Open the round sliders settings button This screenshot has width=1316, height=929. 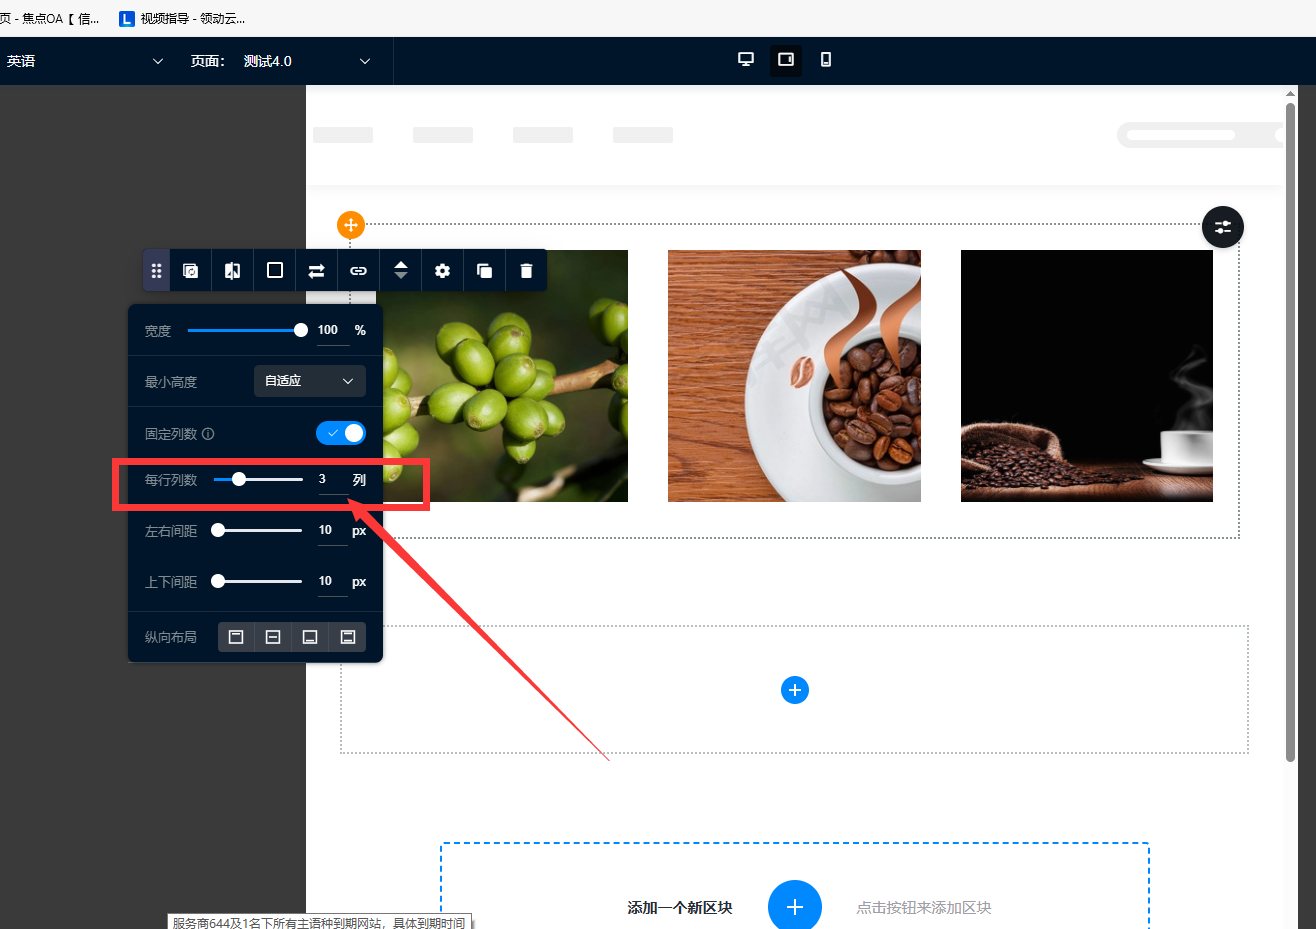point(1222,227)
